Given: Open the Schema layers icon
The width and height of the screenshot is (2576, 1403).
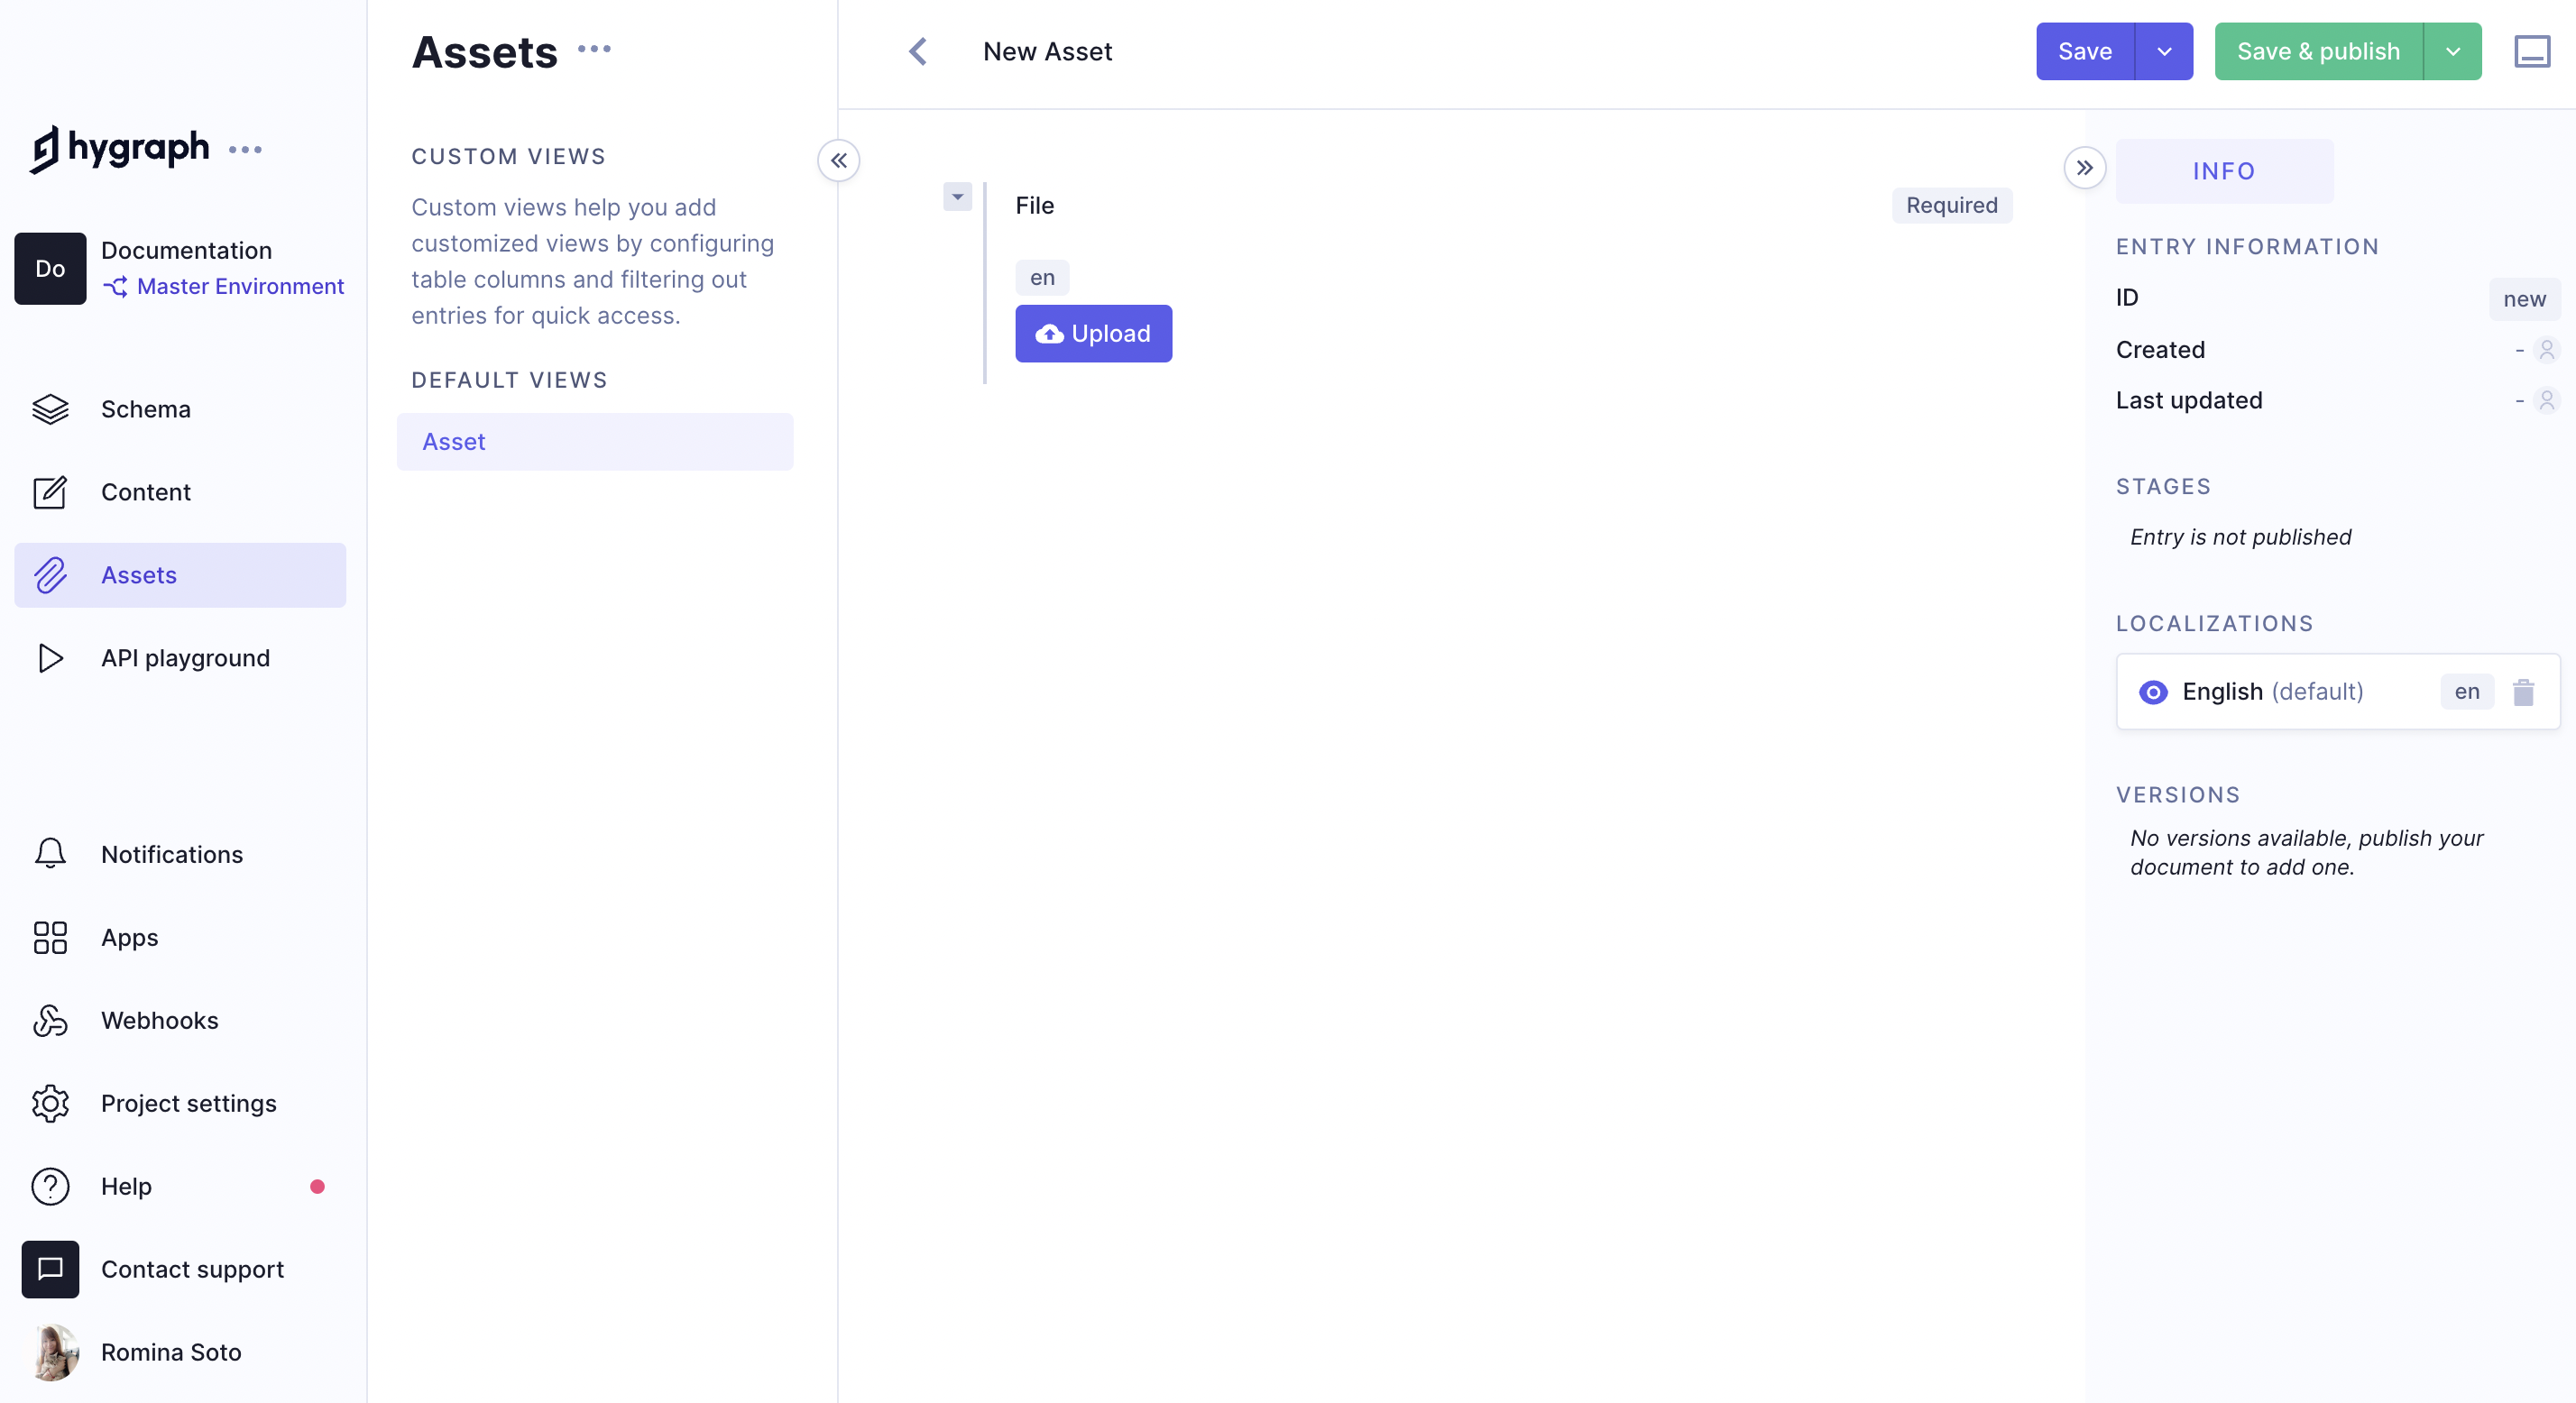Looking at the screenshot, I should click(50, 409).
